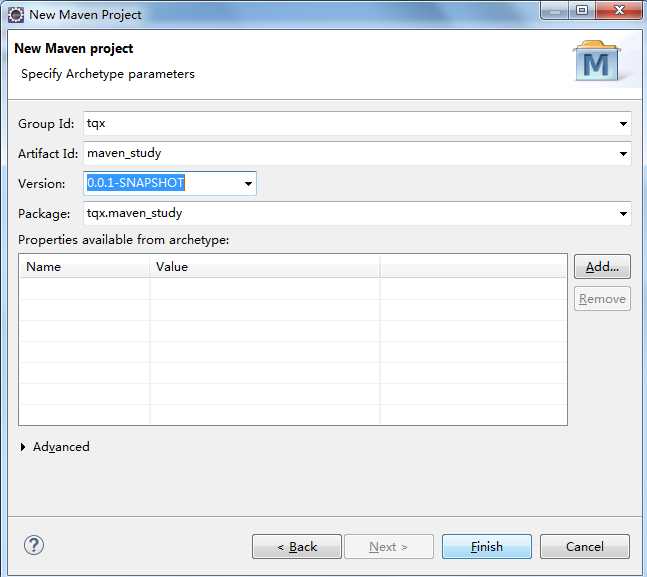Open the Help icon at bottom left
The height and width of the screenshot is (577, 647).
34,545
